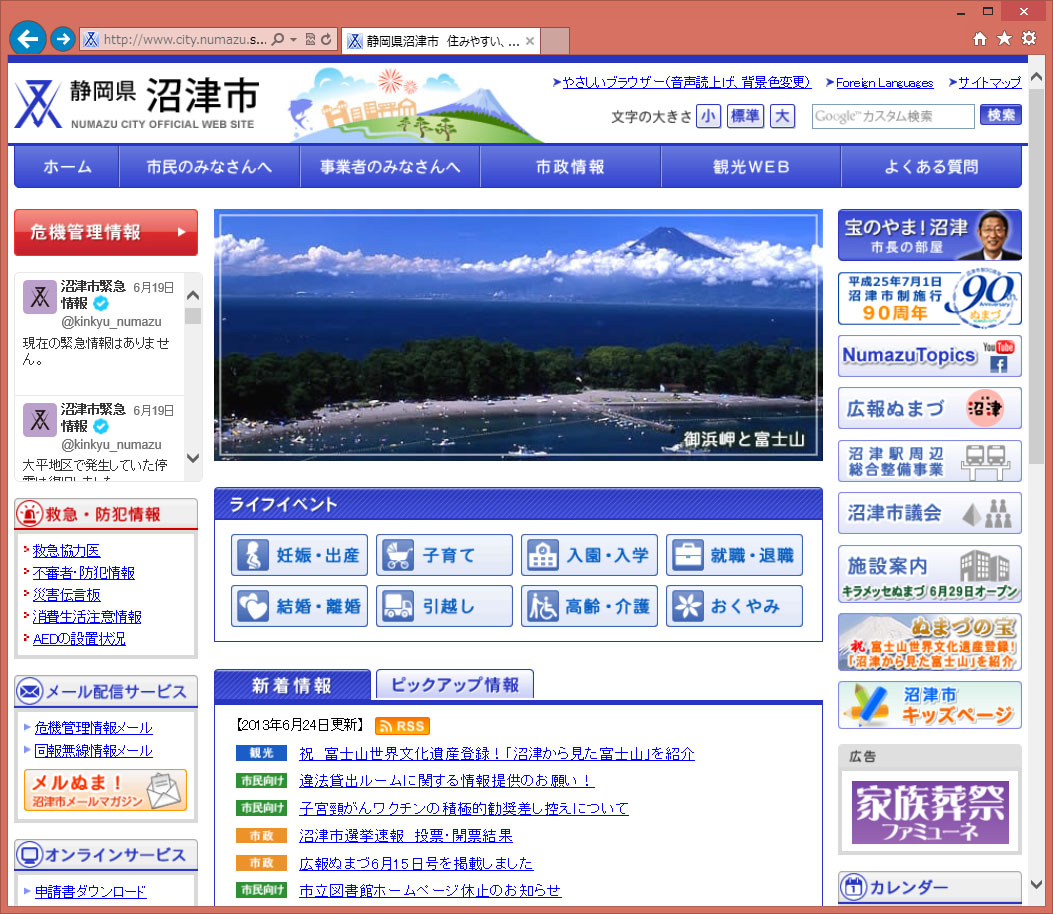Switch to the 新着情報 tab
Viewport: 1053px width, 914px height.
[x=292, y=685]
